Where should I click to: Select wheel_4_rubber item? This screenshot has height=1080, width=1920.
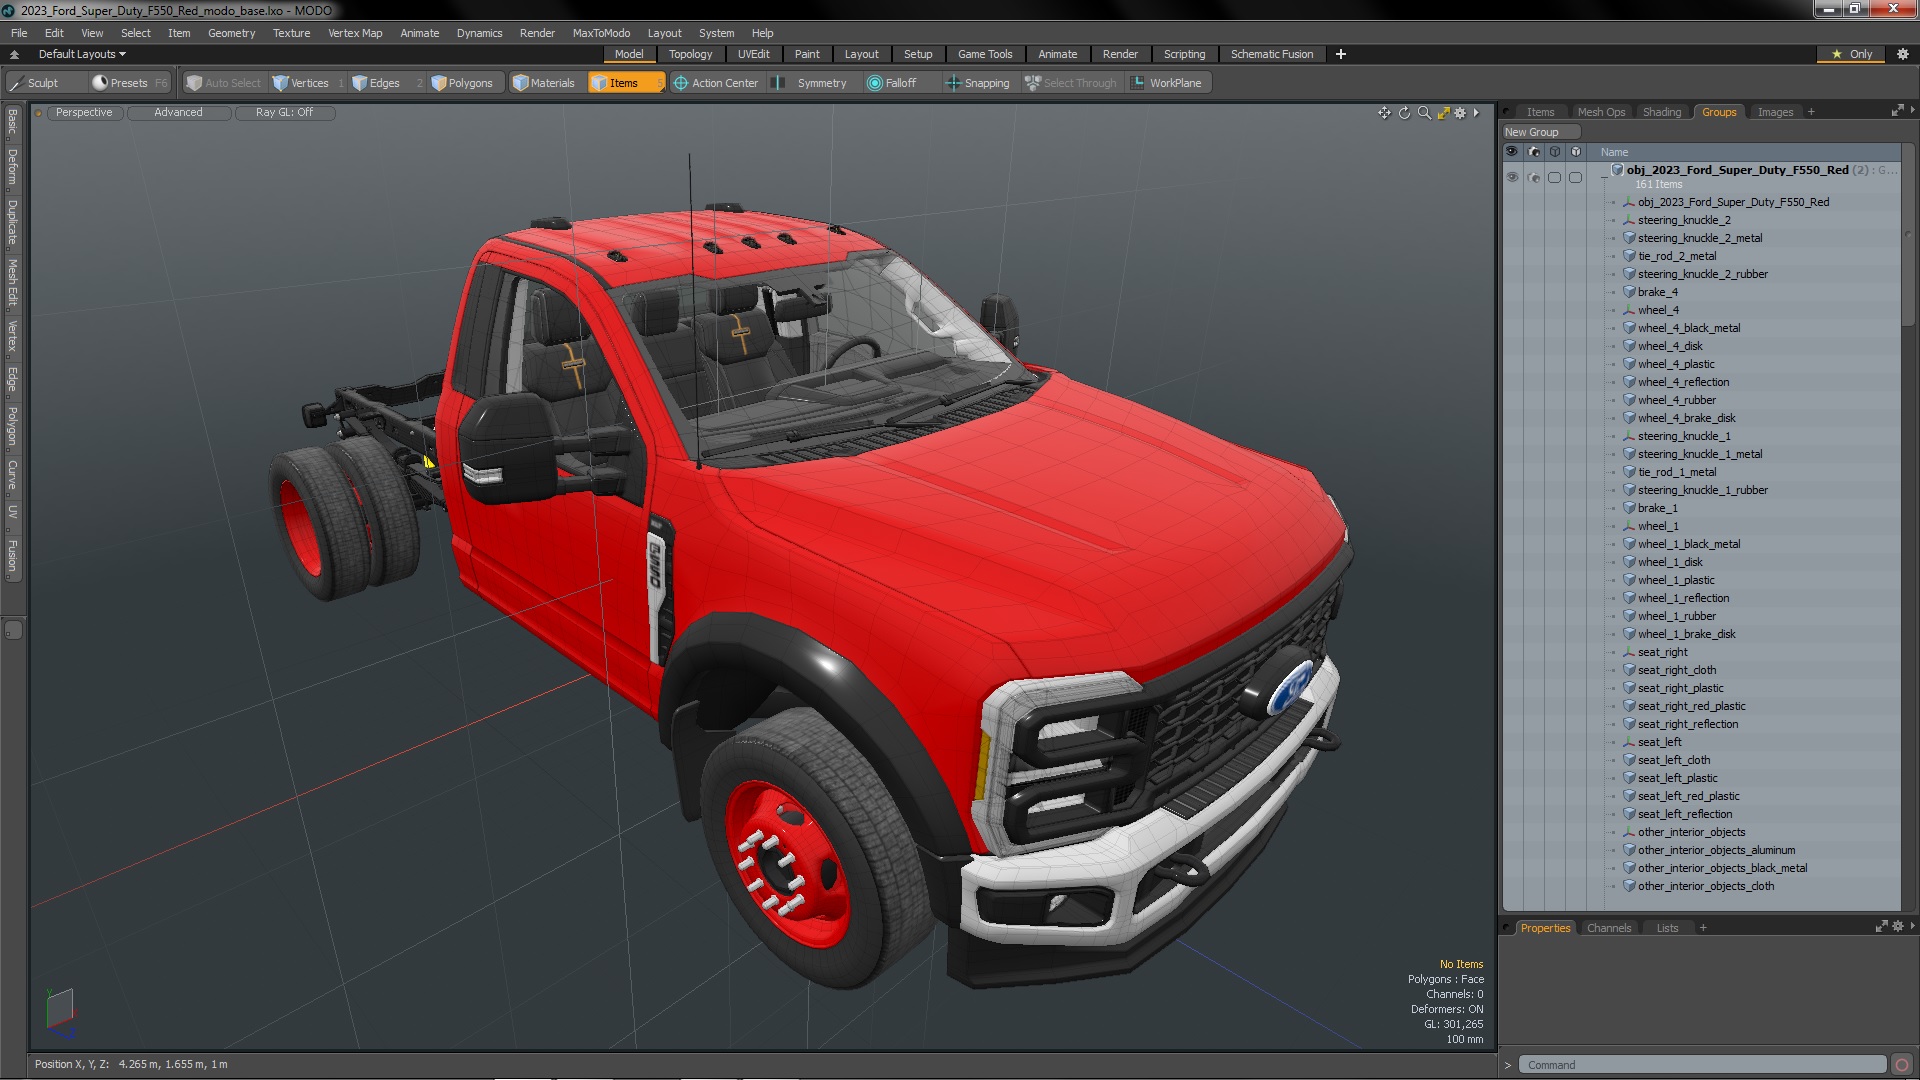pyautogui.click(x=1676, y=400)
